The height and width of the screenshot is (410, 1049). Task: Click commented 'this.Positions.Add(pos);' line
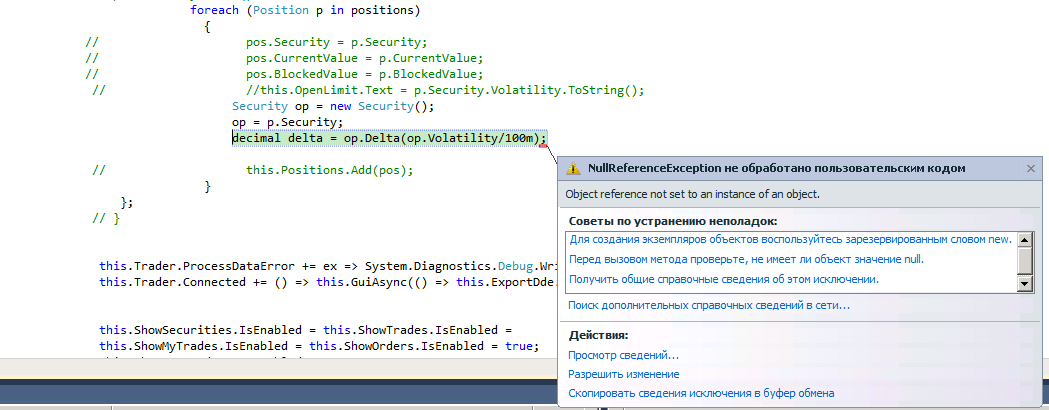[x=329, y=170]
